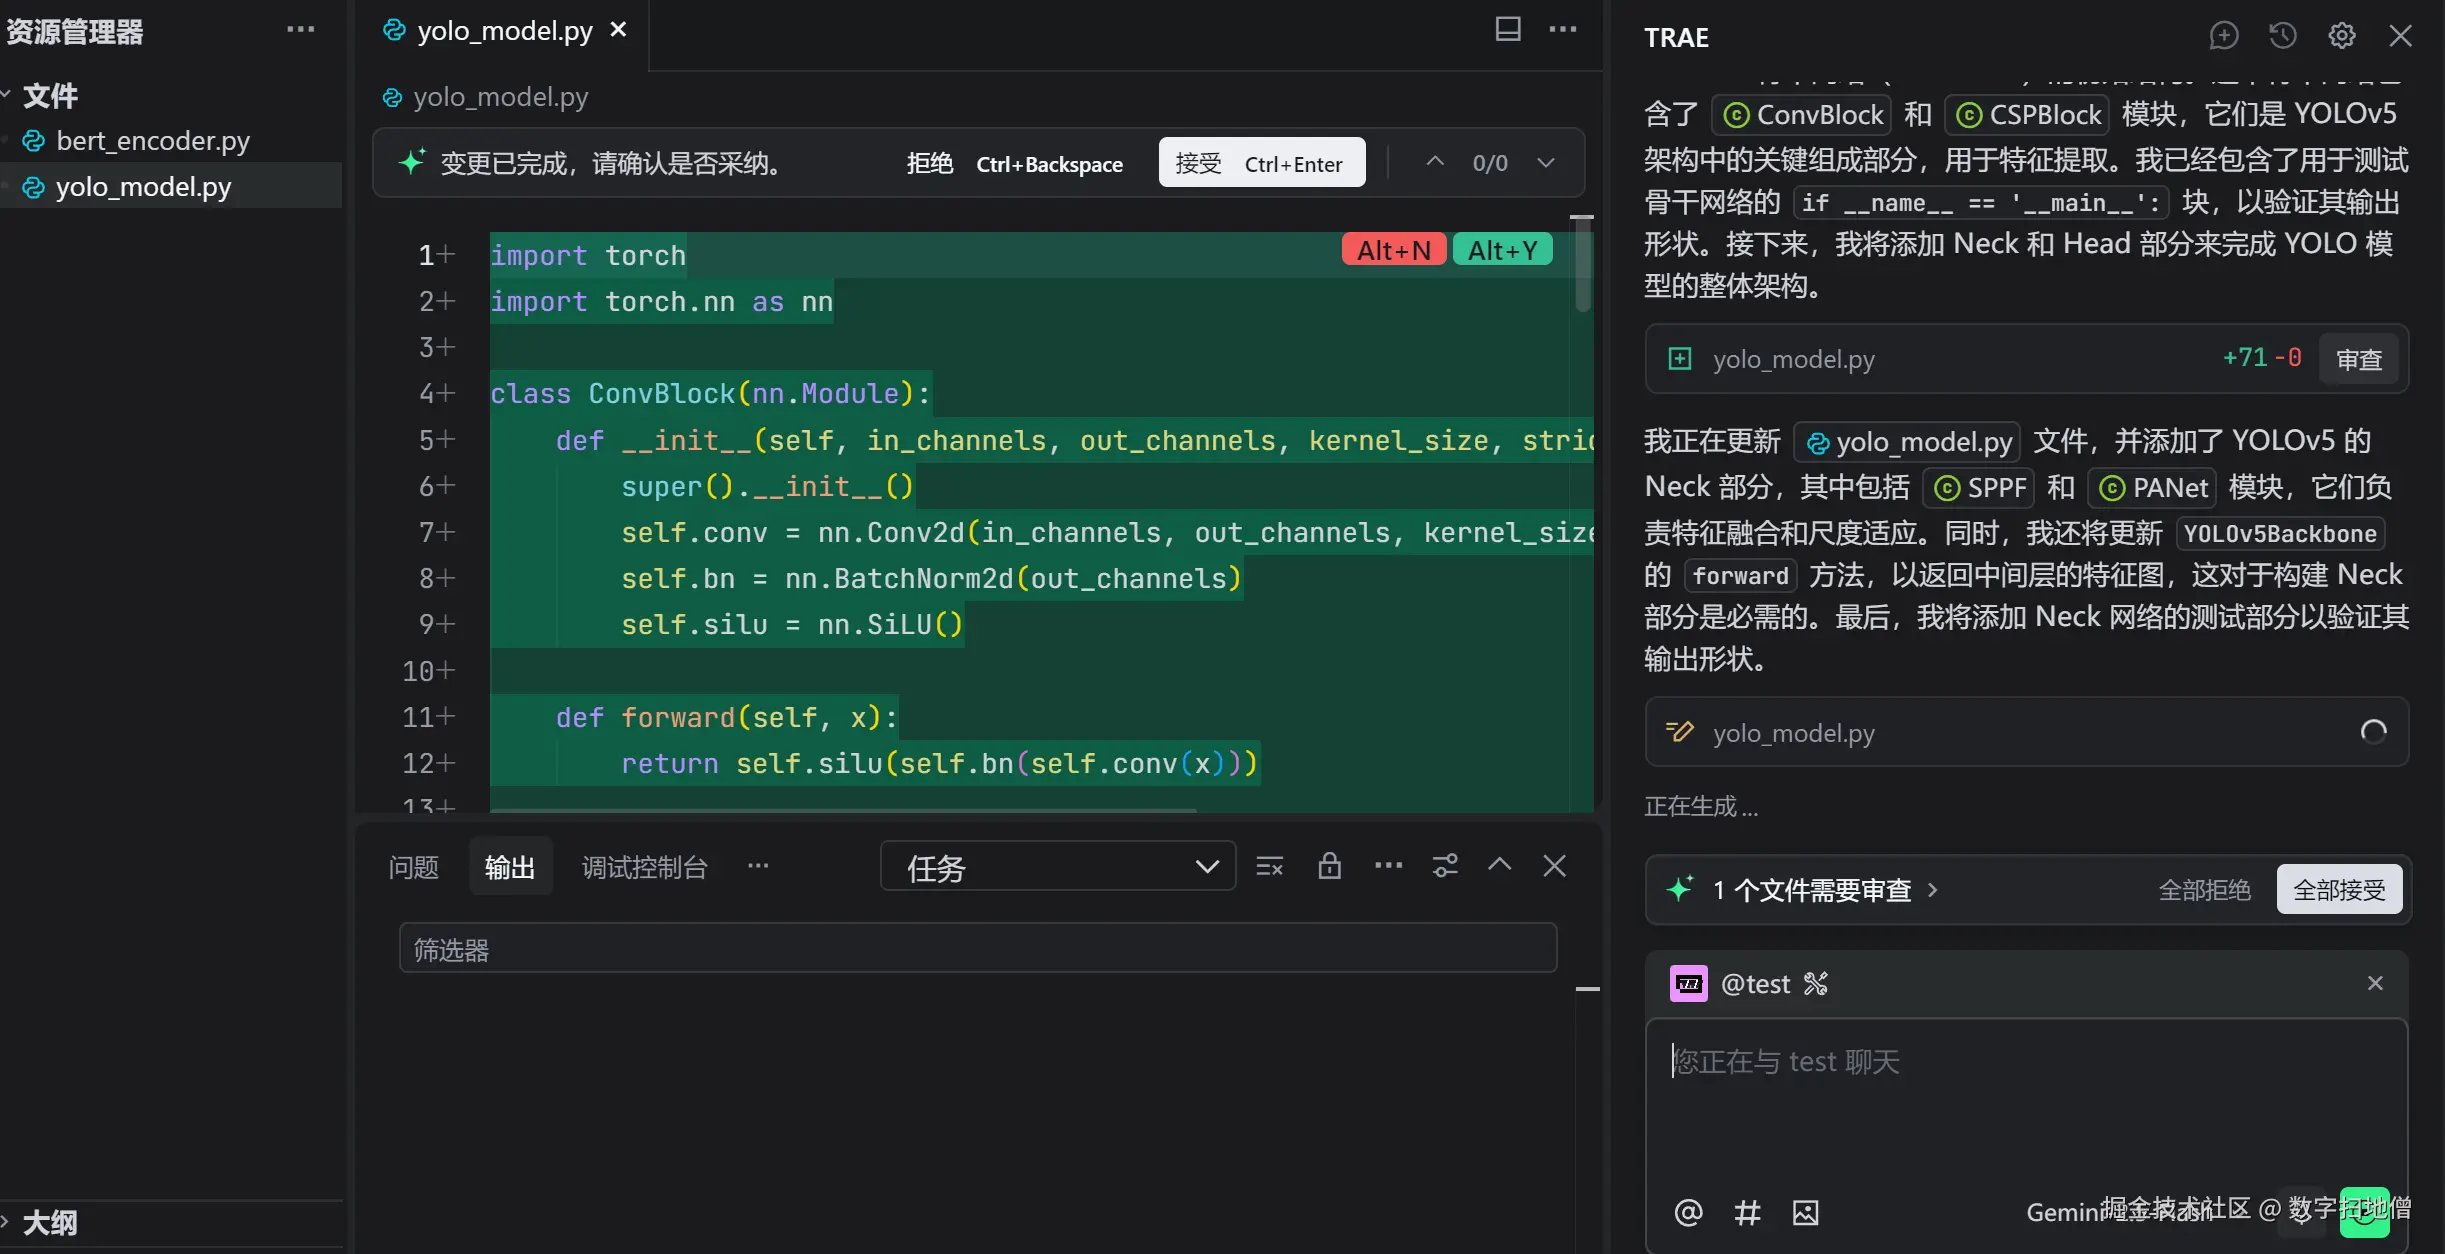Screen dimensions: 2445x1254
Task: Switch to the 调试控制台 tab
Action: click(644, 867)
